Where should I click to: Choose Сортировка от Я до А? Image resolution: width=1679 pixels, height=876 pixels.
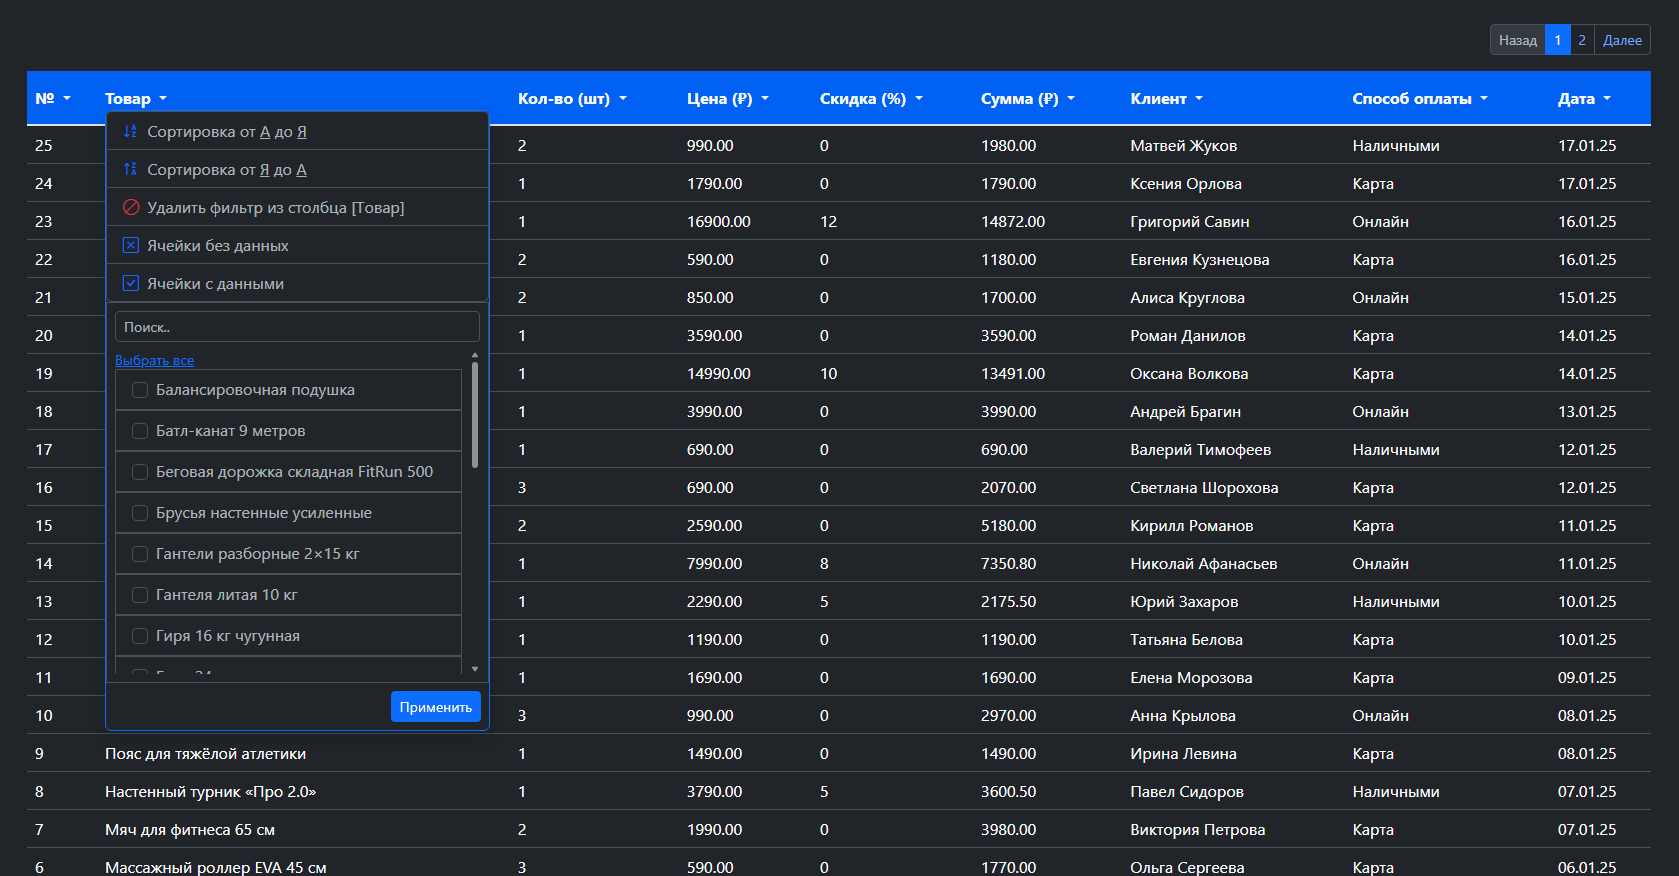coord(297,169)
